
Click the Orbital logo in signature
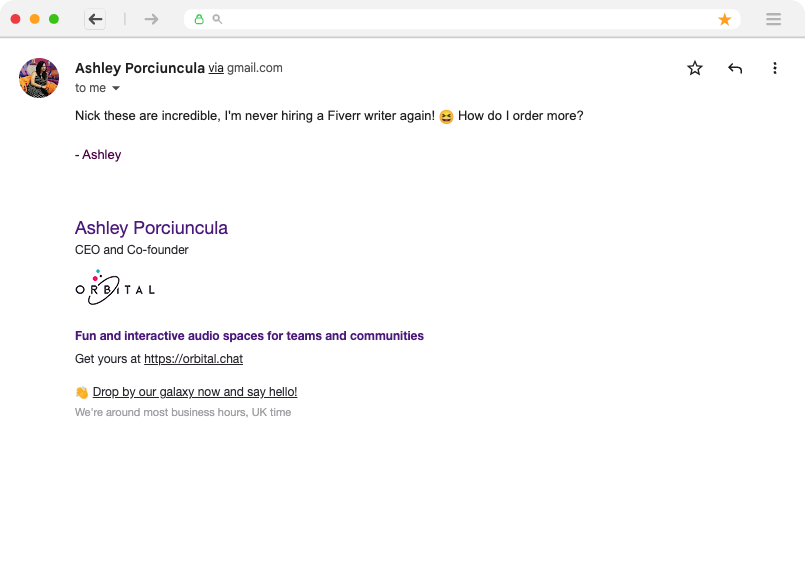point(115,288)
